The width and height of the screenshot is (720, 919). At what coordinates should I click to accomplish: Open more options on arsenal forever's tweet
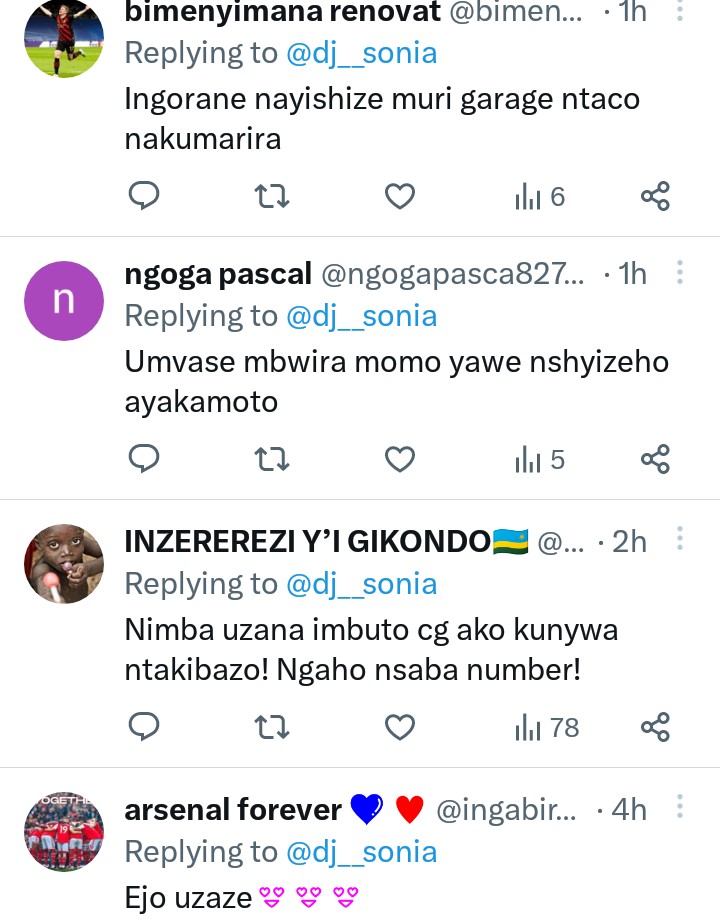[680, 808]
